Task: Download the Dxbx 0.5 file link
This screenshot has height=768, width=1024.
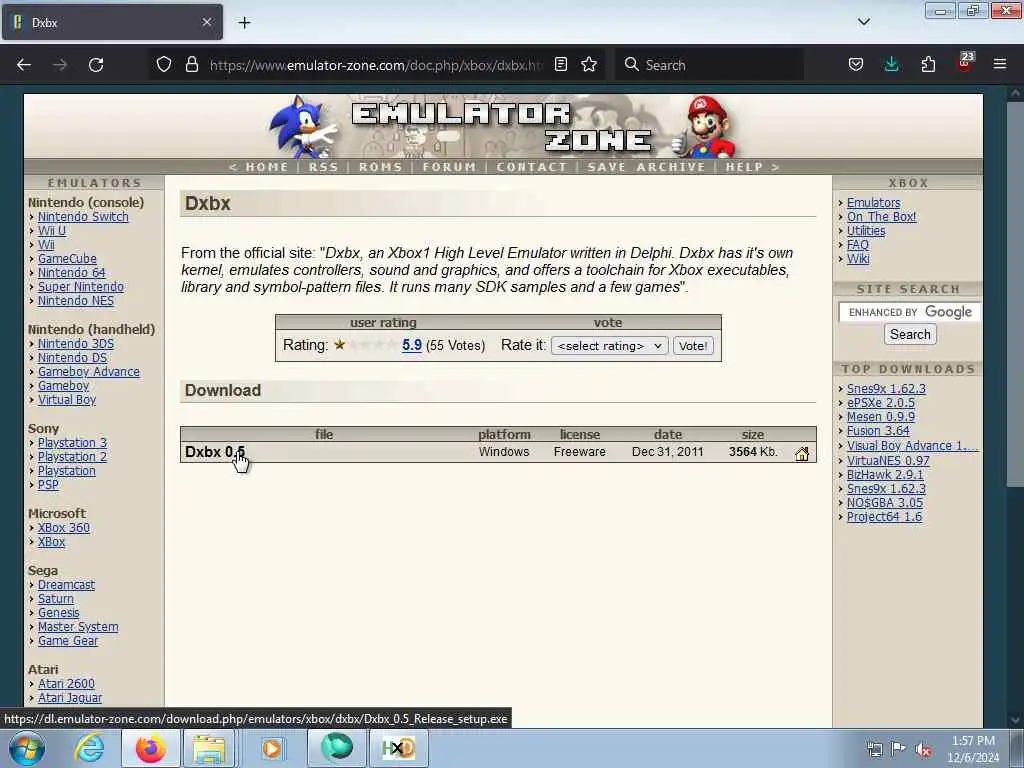Action: (x=215, y=452)
